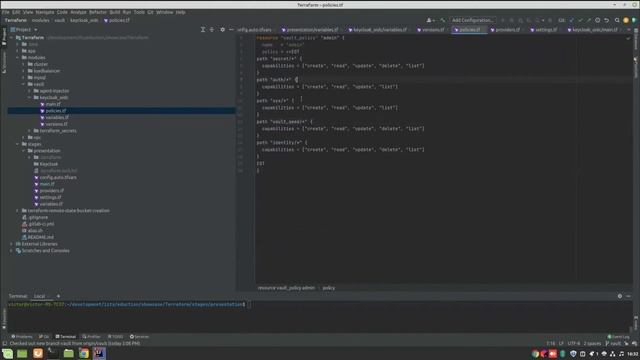Click the rollback undo icon
Screen dimensions: 640x360
607,20
